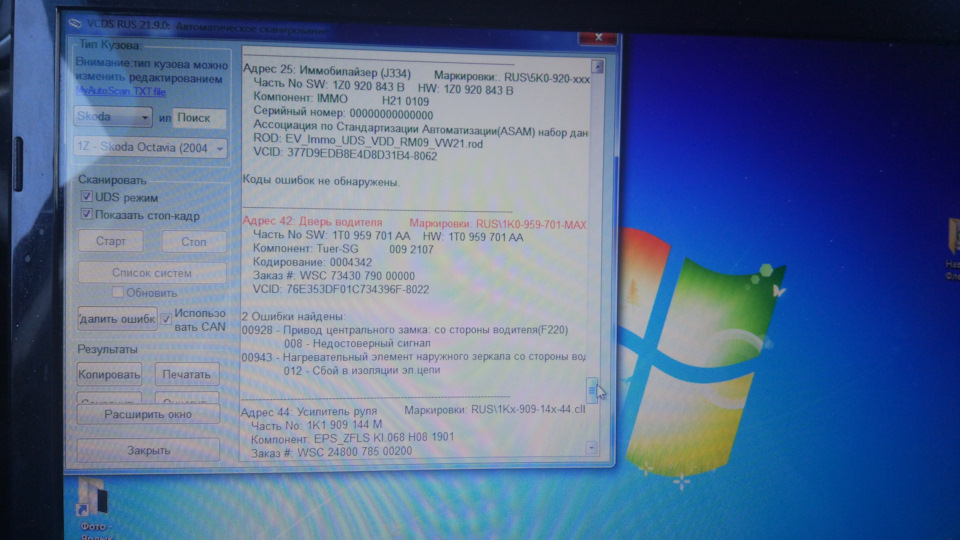Click the Печатать results button
960x540 pixels.
pyautogui.click(x=187, y=374)
